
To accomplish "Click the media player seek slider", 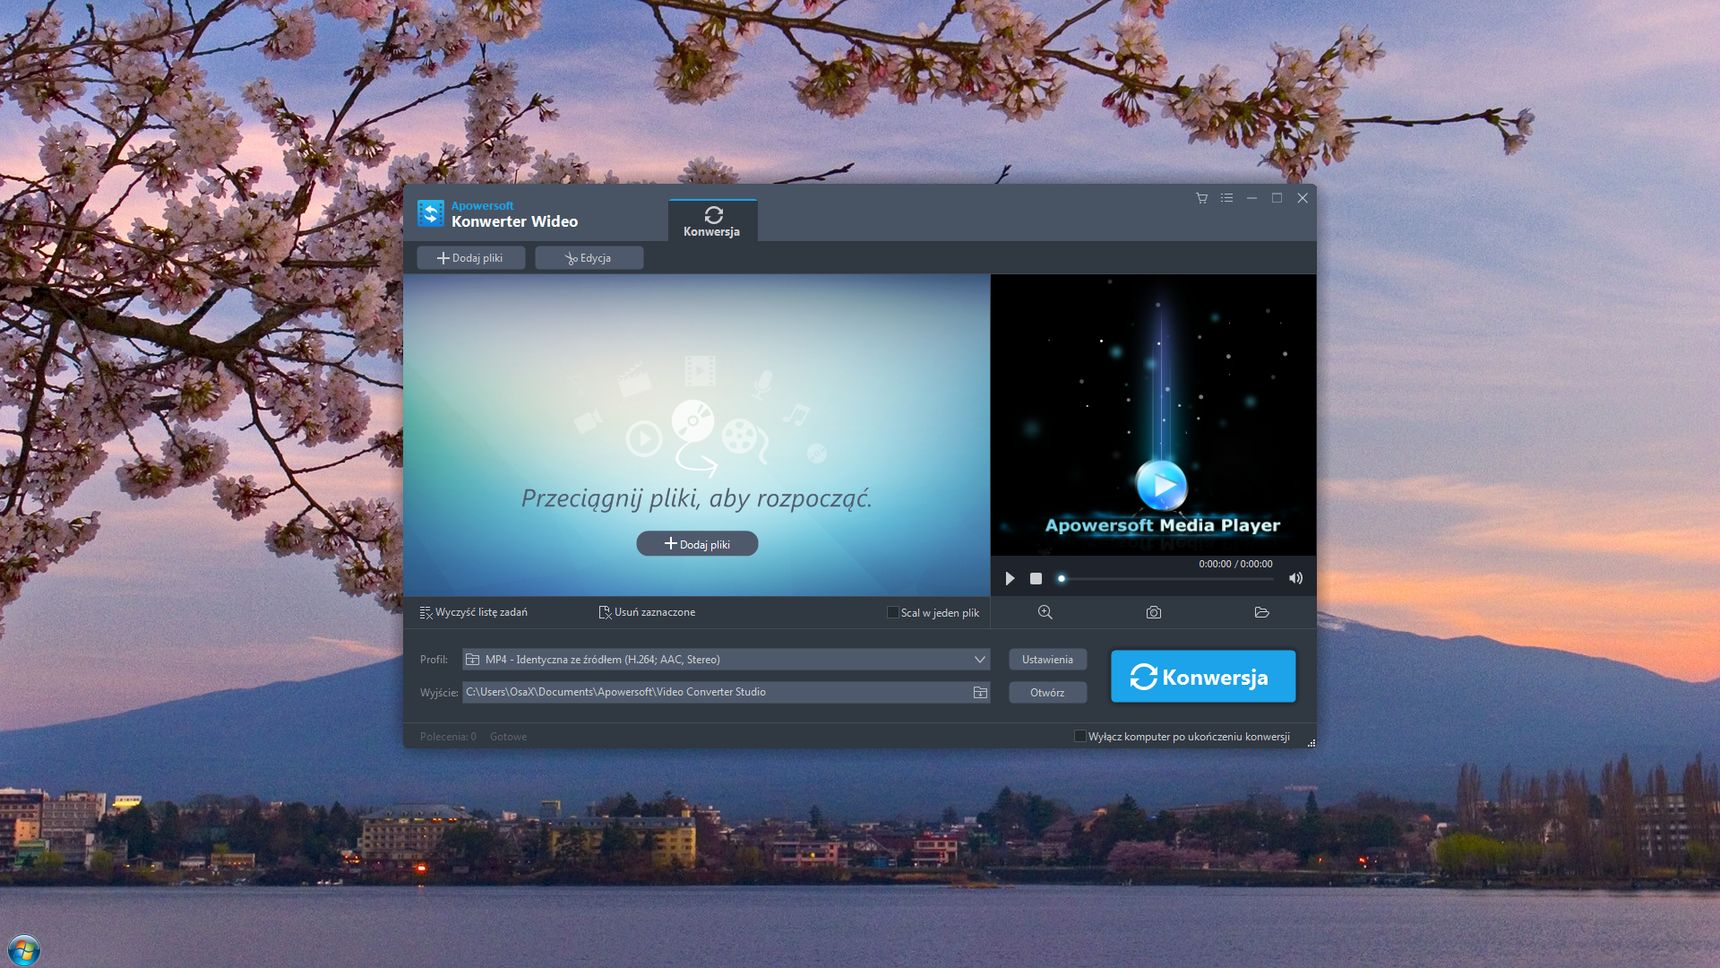I will [x=1166, y=578].
